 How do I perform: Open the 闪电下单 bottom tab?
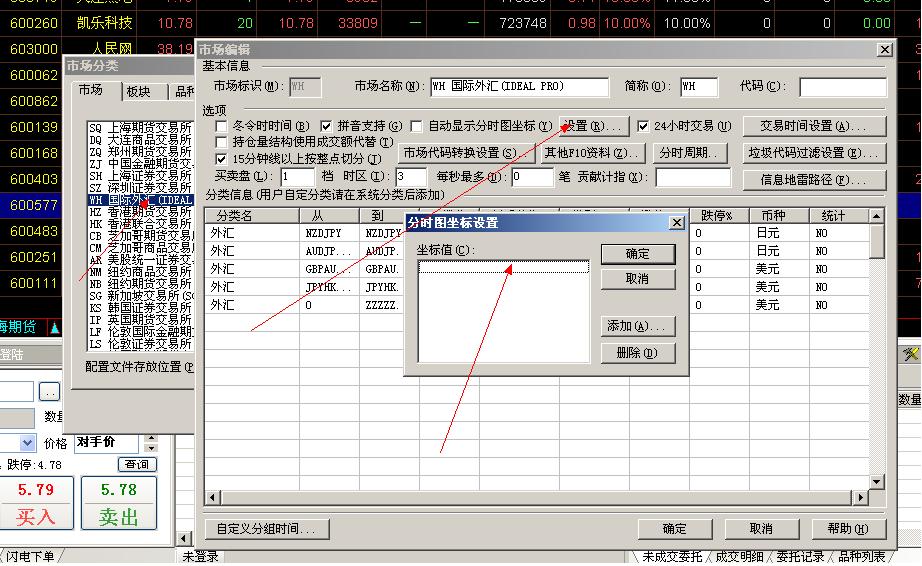point(30,557)
